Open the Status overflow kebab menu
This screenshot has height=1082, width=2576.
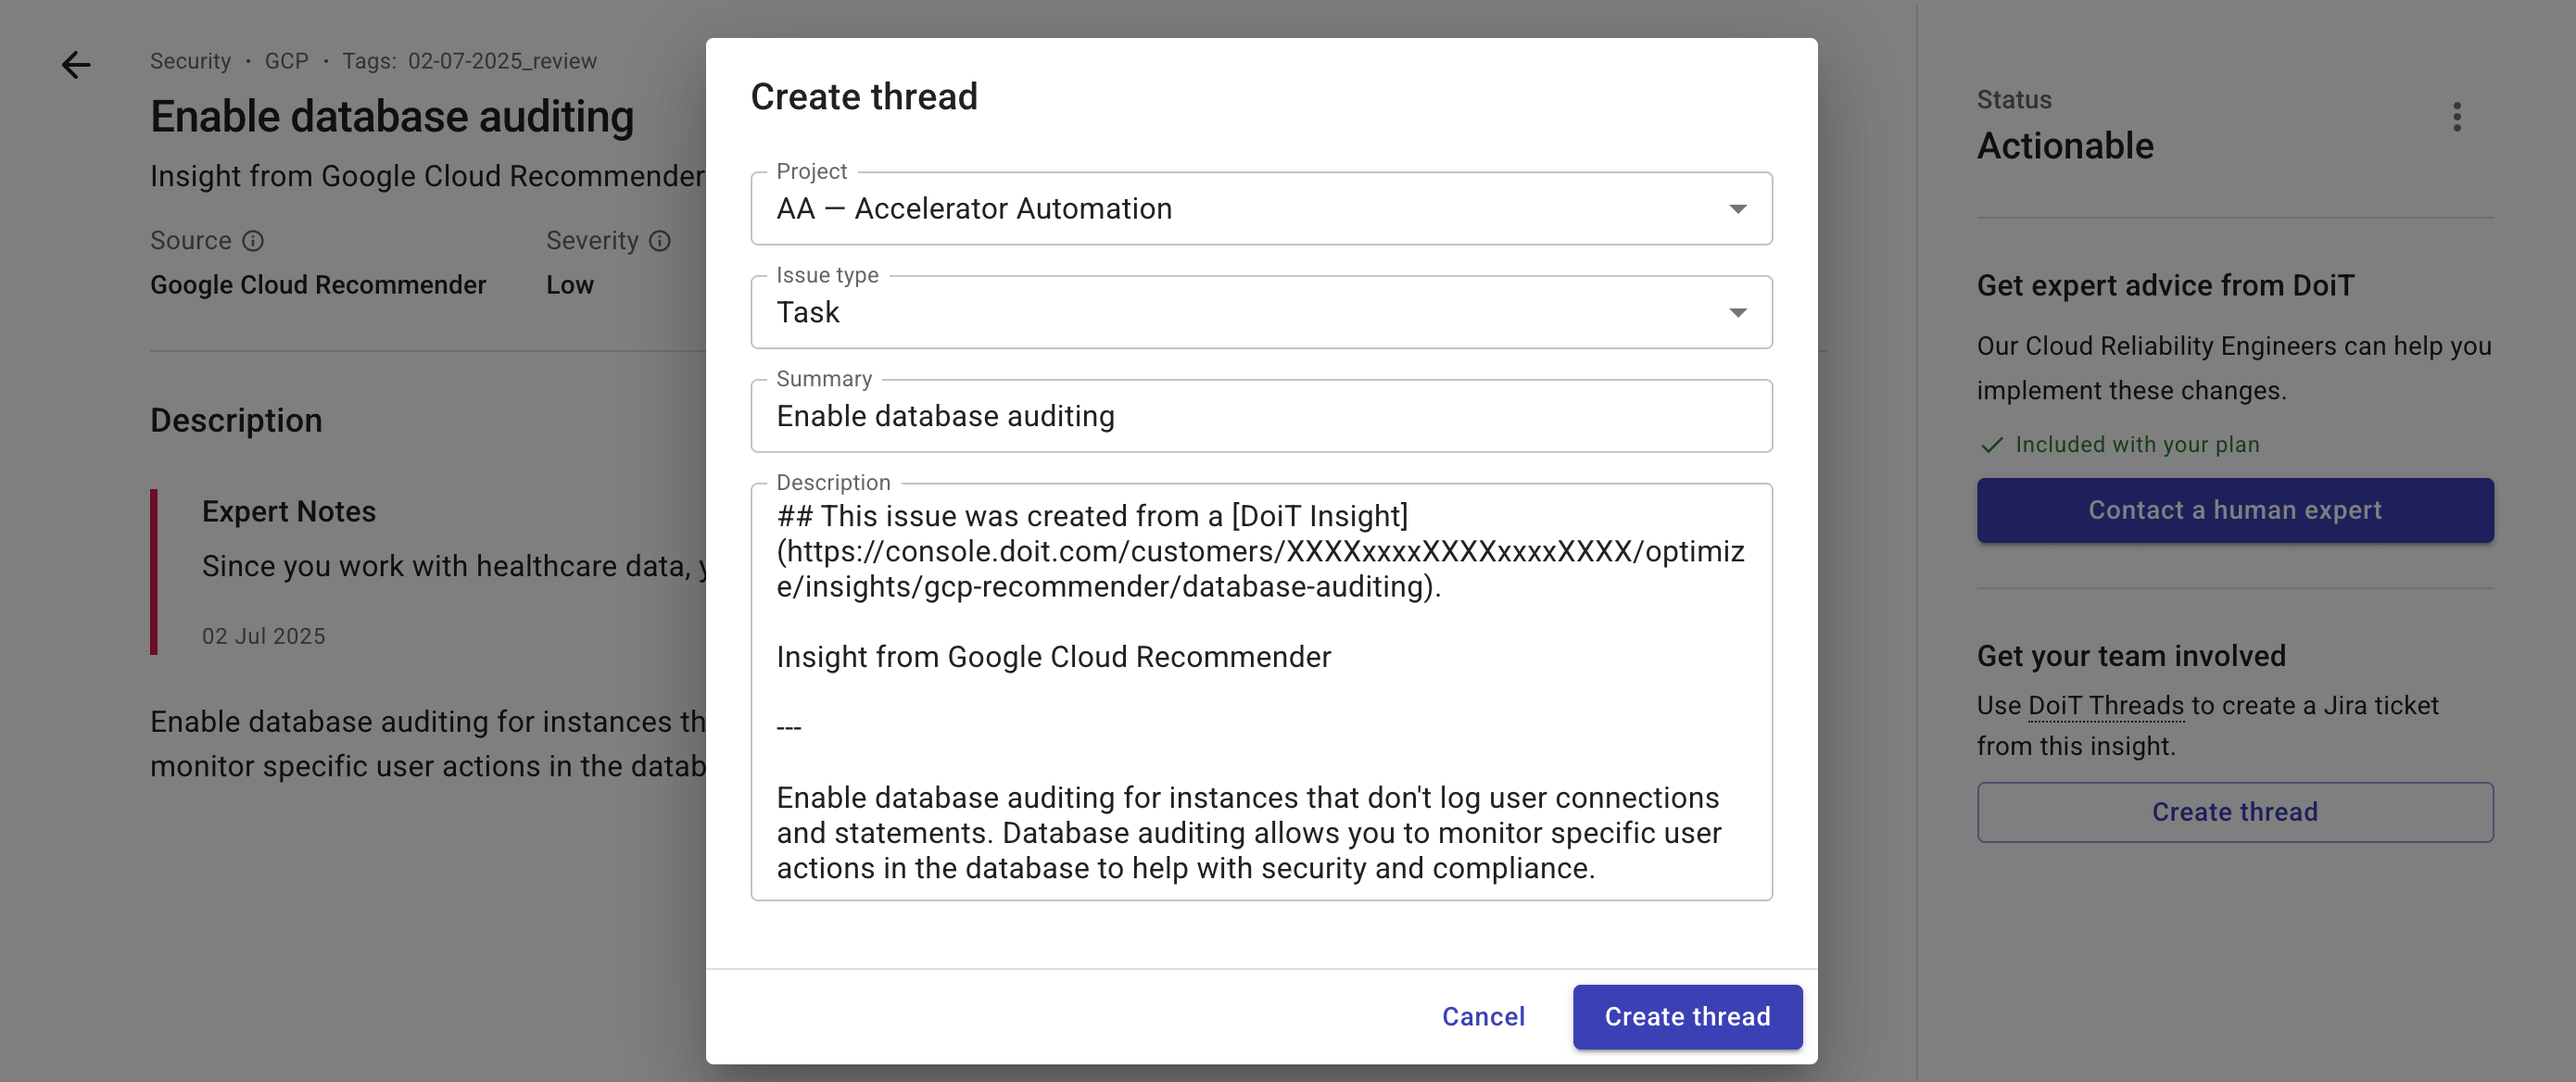tap(2458, 118)
